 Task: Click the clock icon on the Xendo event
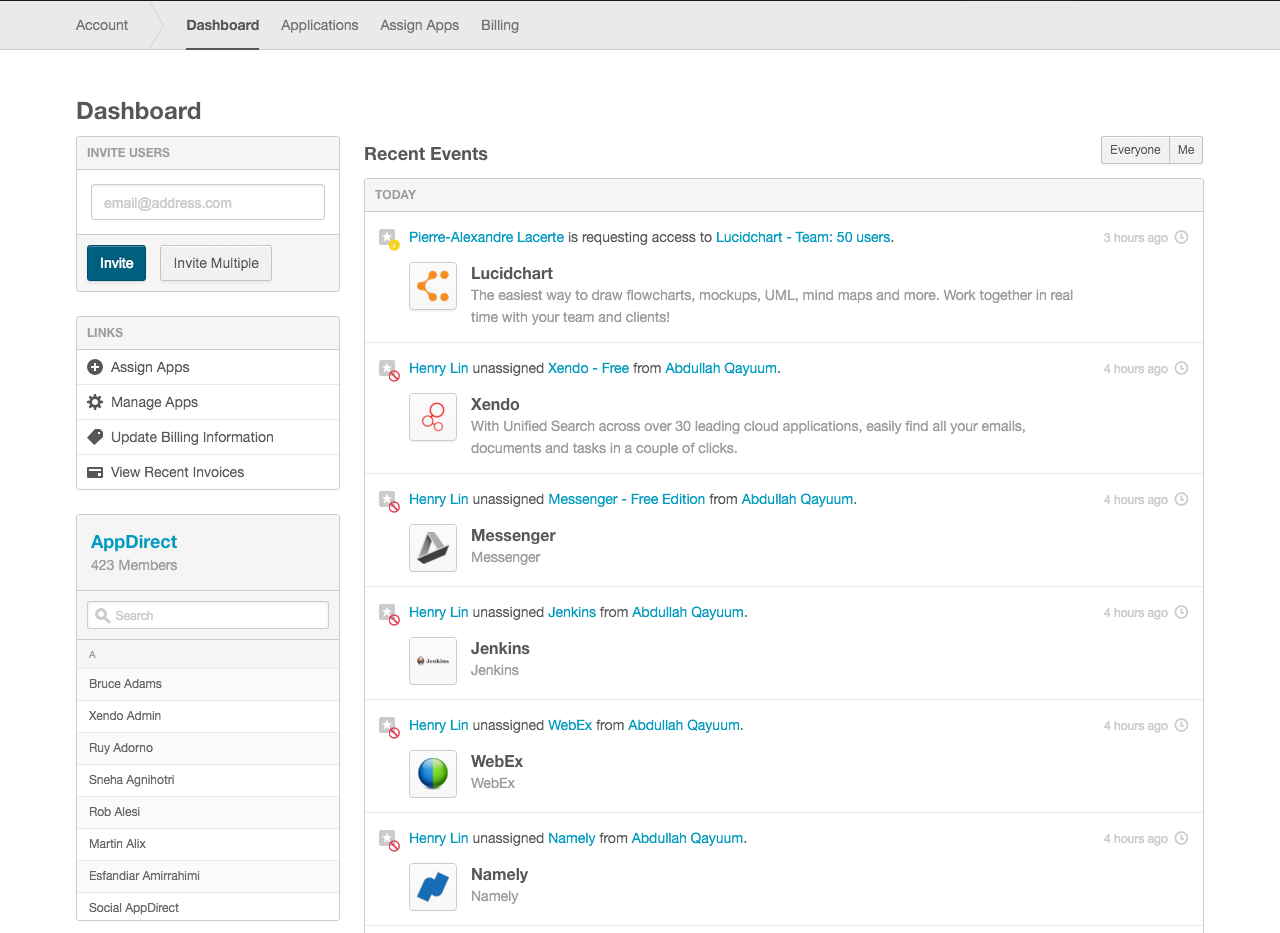tap(1181, 368)
